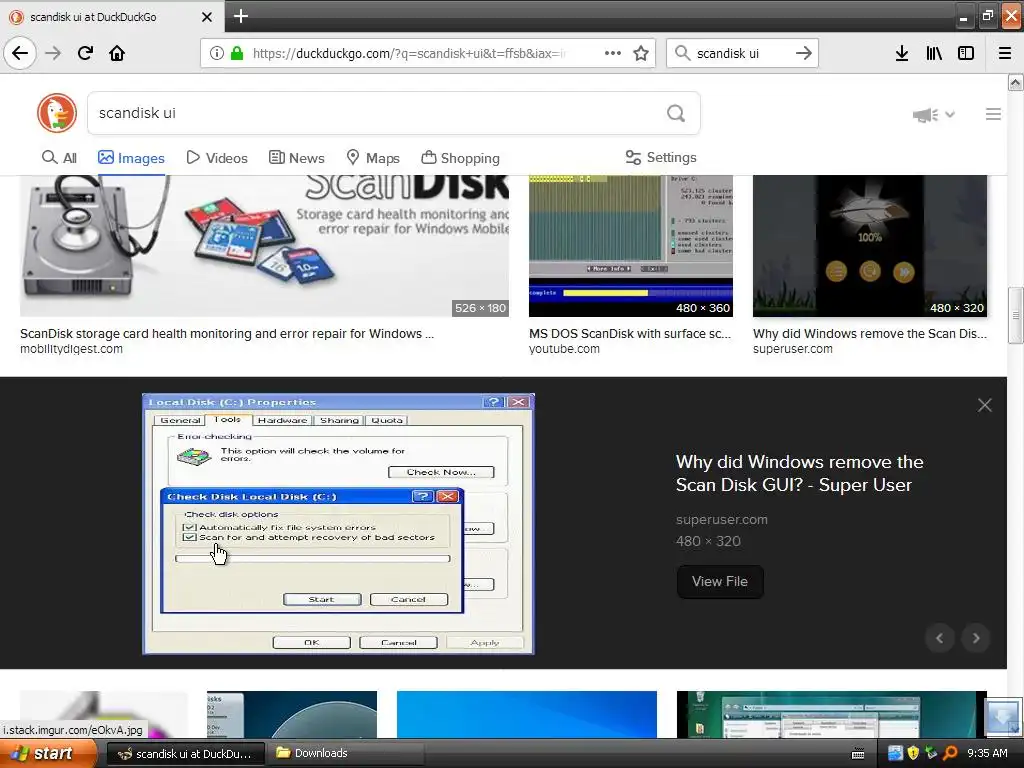
Task: Open the plain blue thumbnail in bottom row
Action: click(527, 714)
